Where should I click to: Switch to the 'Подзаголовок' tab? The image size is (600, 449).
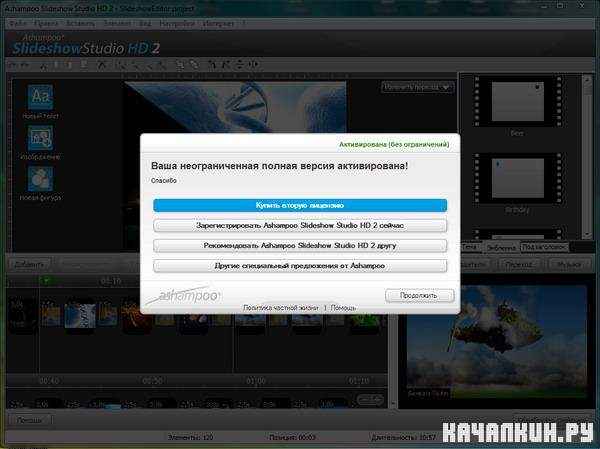click(544, 247)
